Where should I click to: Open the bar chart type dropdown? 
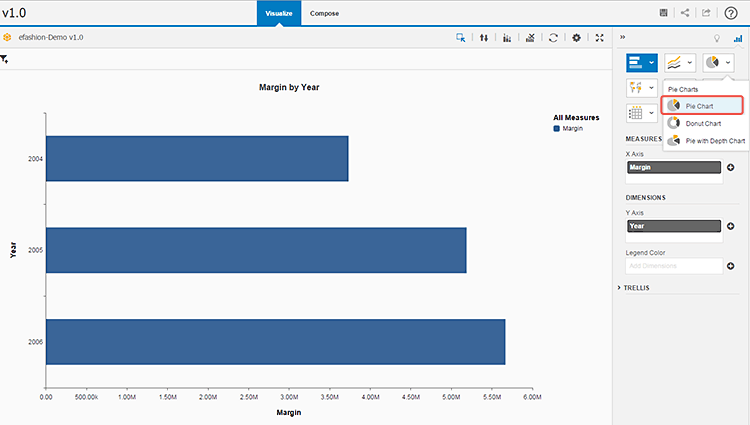(653, 62)
